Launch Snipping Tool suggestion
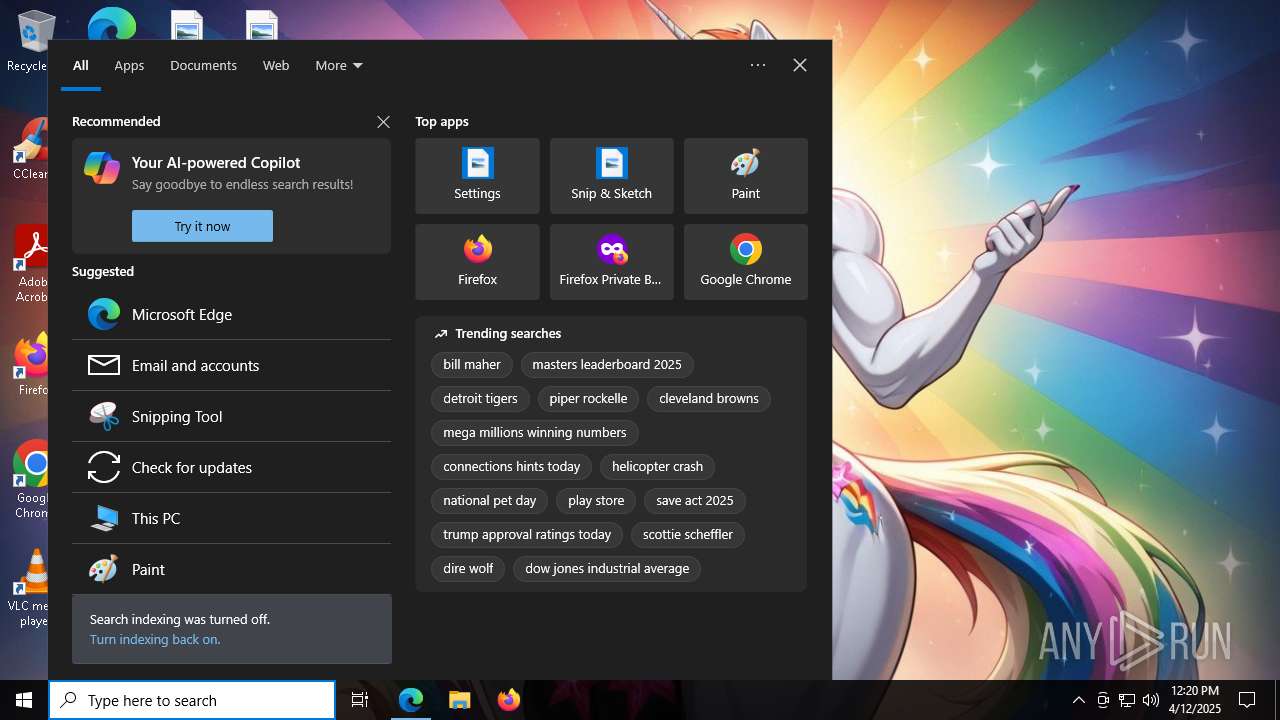The height and width of the screenshot is (720, 1280). (231, 416)
